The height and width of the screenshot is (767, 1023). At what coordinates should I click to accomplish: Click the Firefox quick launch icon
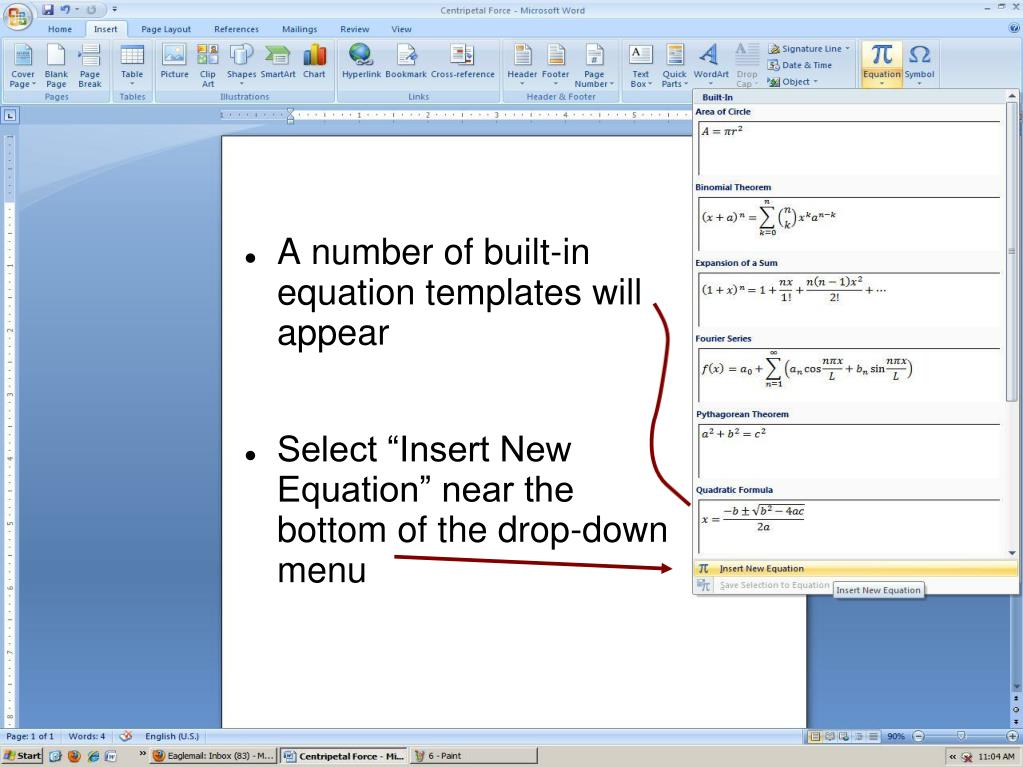pyautogui.click(x=74, y=756)
